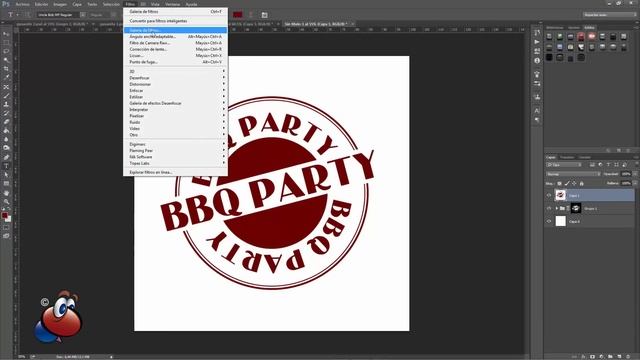The image size is (640, 360).
Task: Click the background color swatch
Action: pos(8,219)
